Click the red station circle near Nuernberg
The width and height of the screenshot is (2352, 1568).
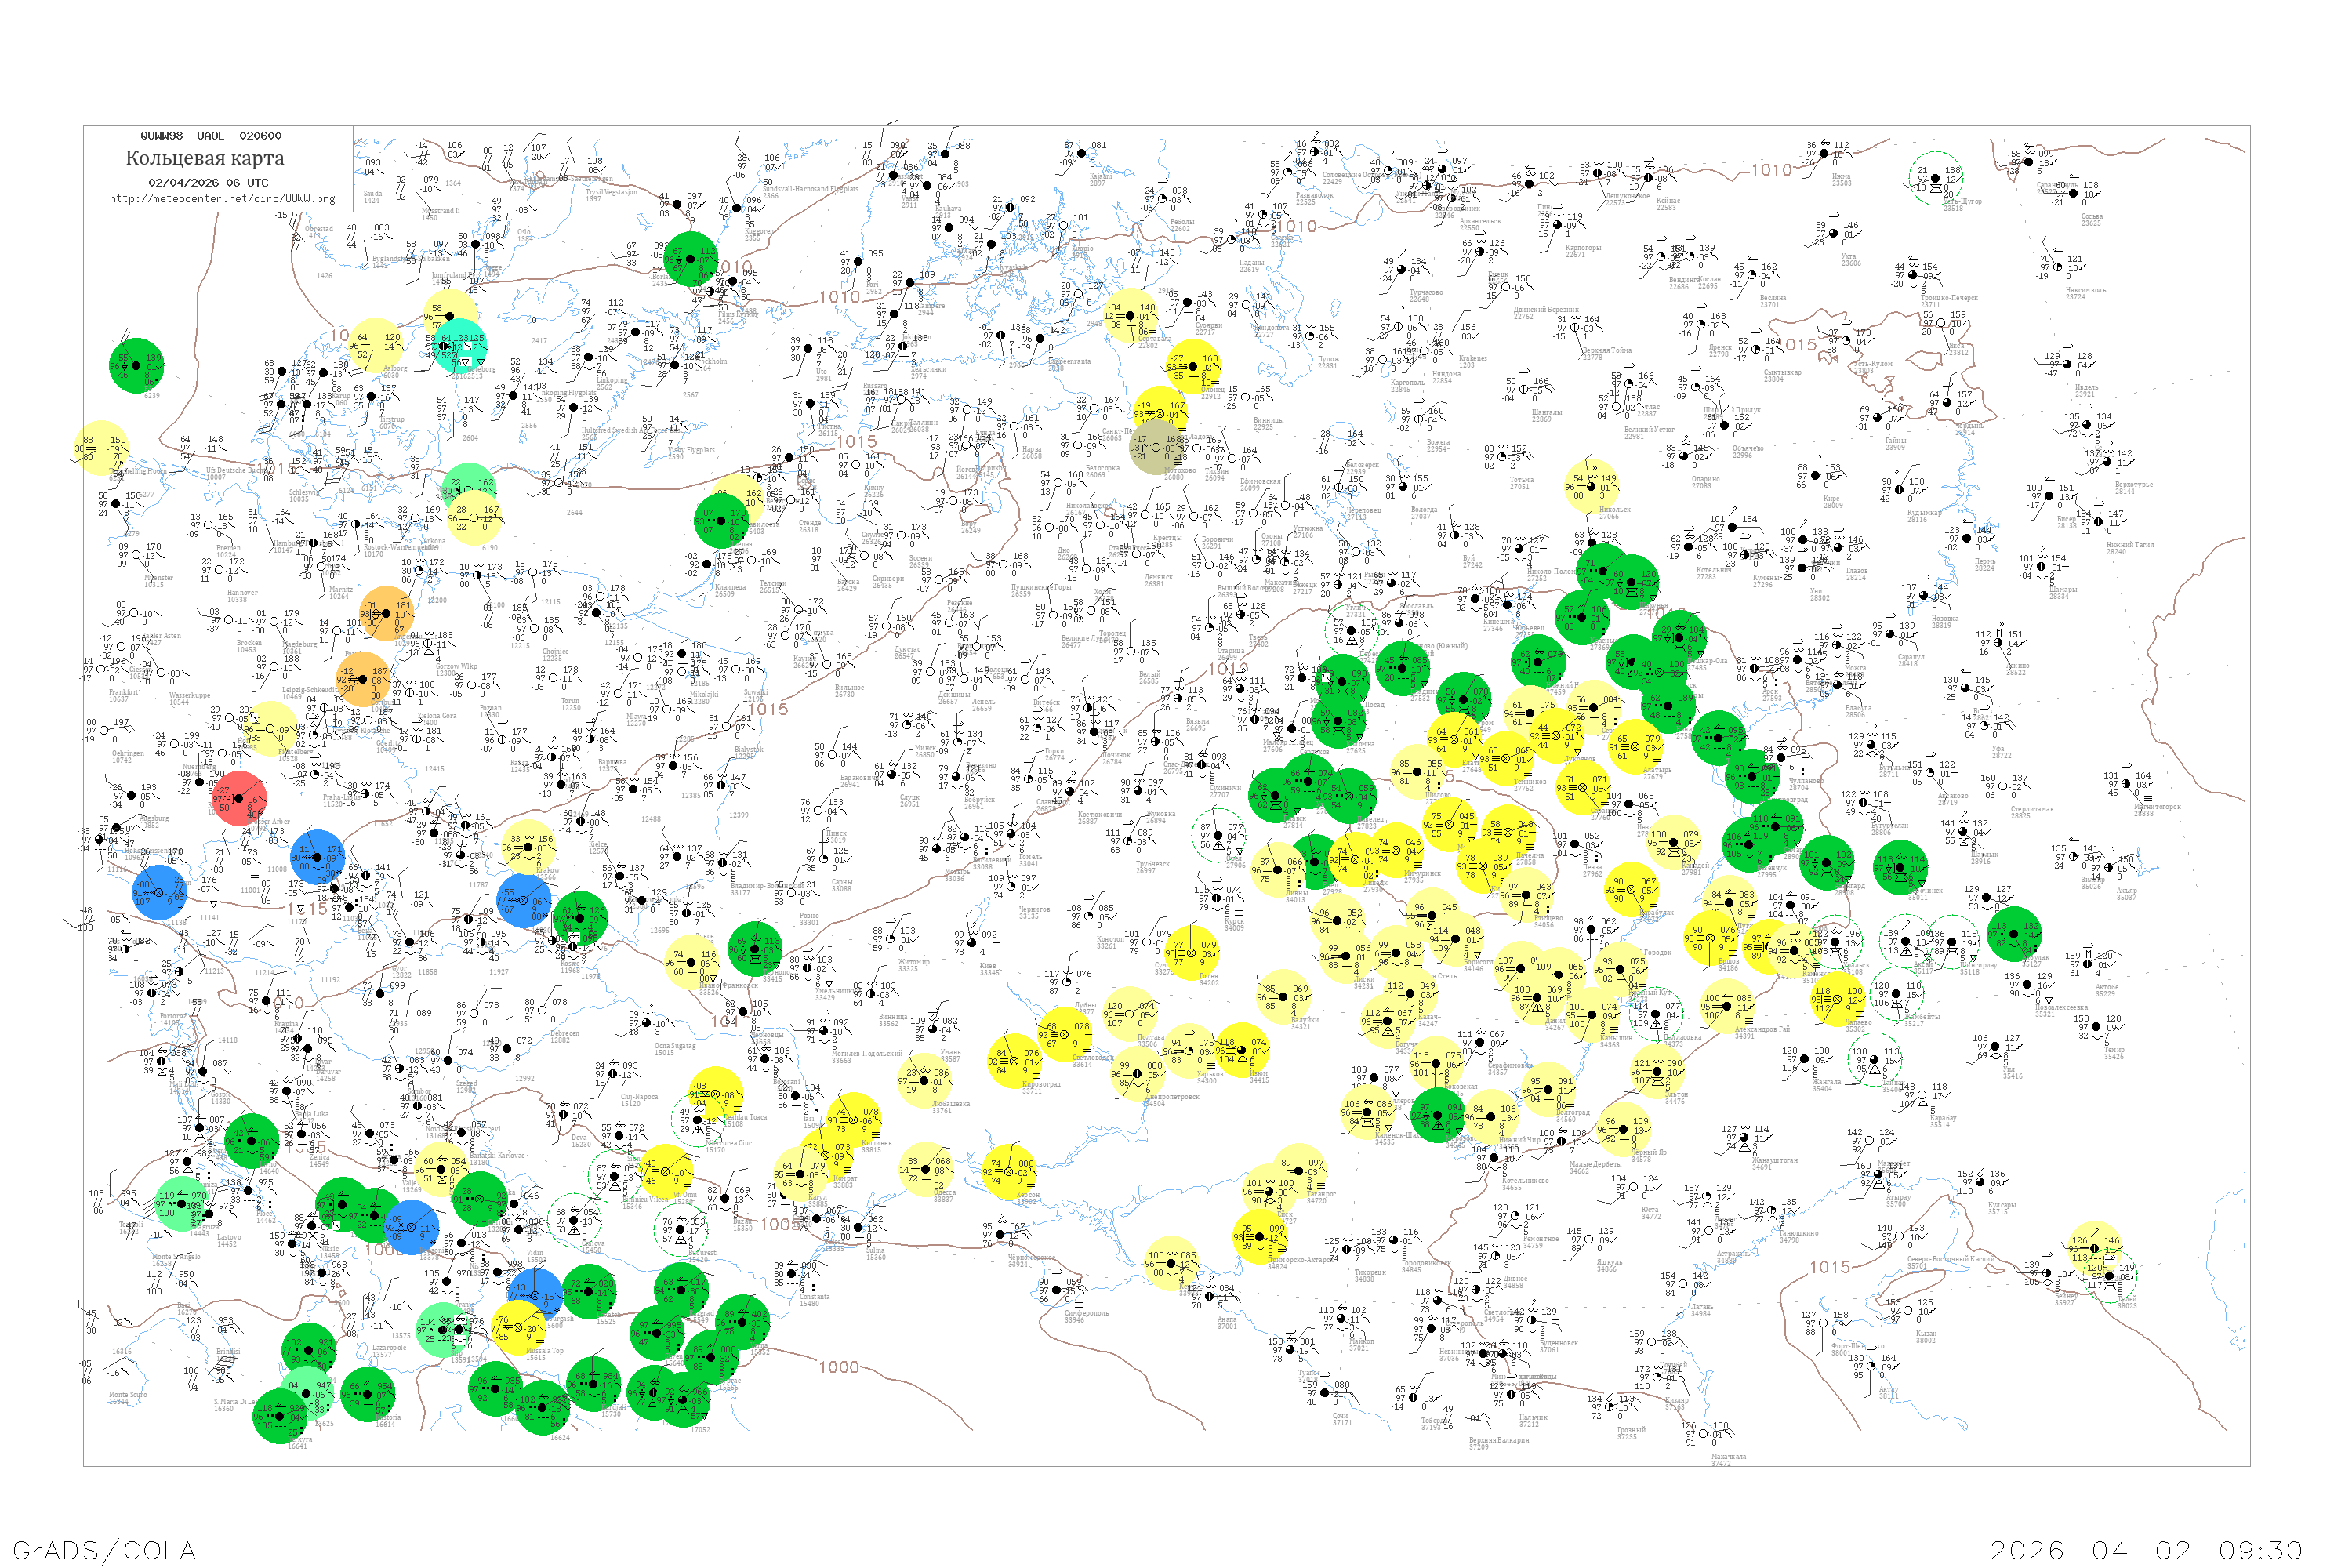pos(239,798)
